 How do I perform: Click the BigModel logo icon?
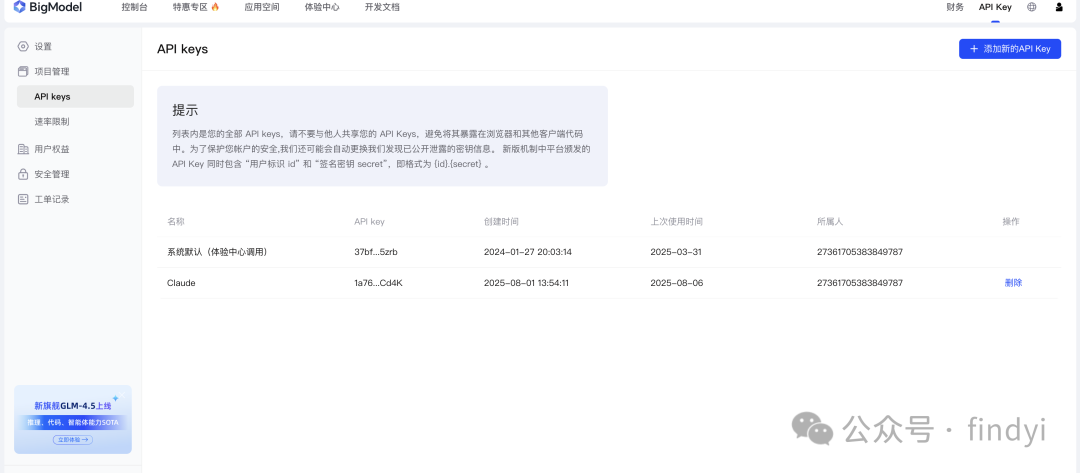(x=20, y=7)
